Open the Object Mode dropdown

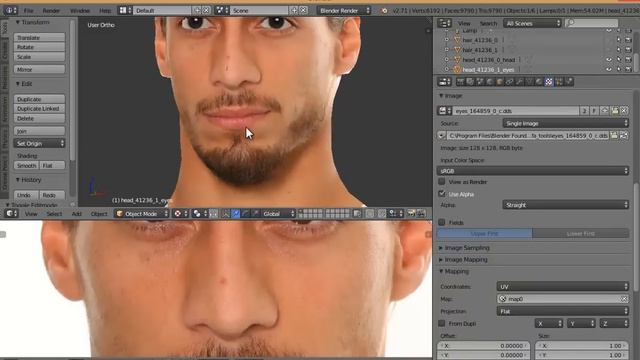[x=142, y=213]
